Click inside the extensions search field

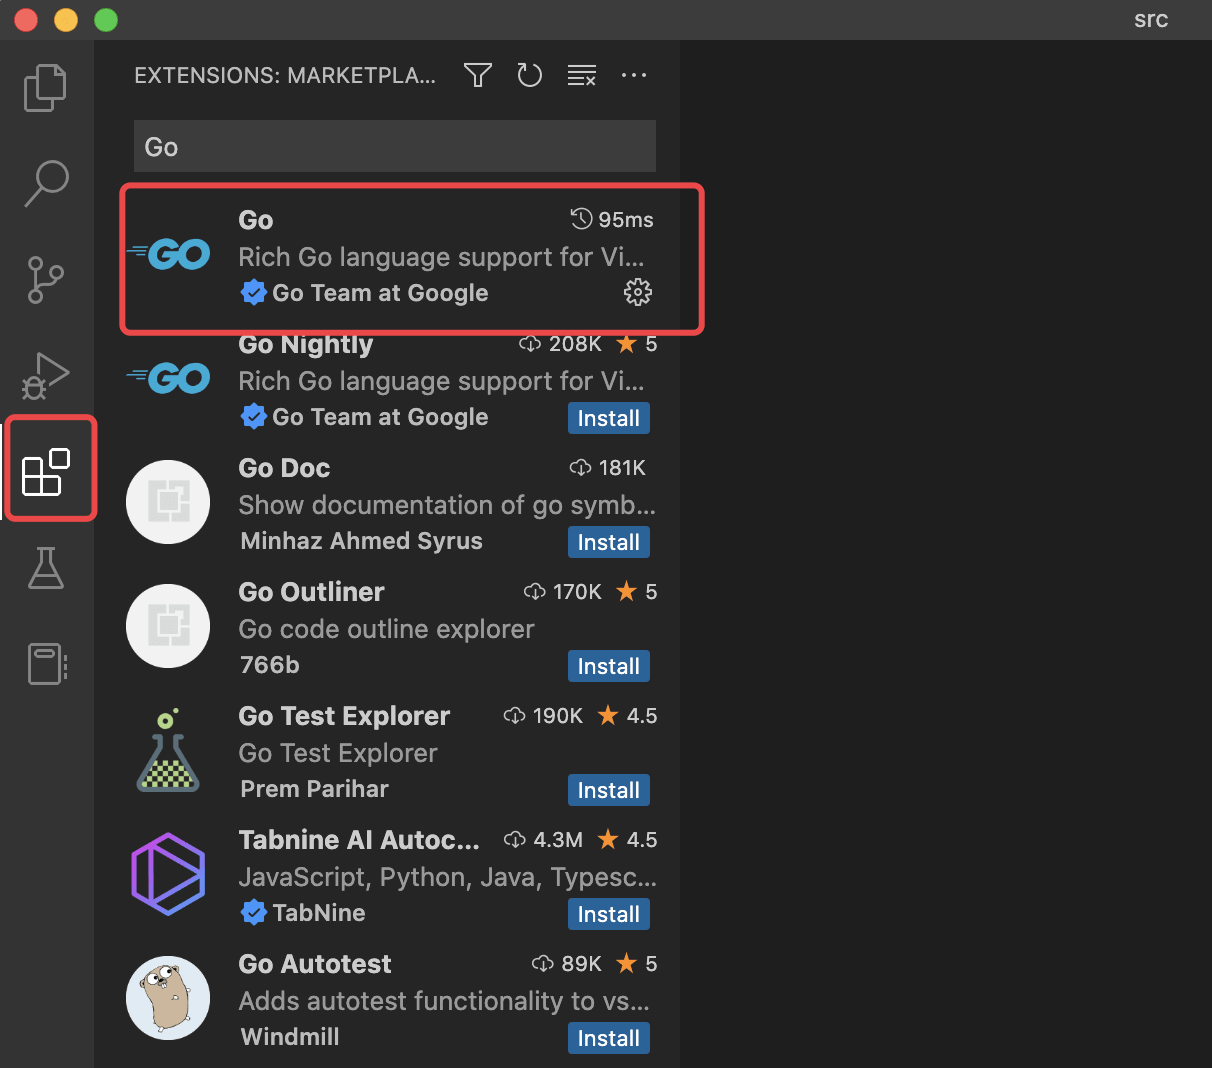[x=394, y=146]
